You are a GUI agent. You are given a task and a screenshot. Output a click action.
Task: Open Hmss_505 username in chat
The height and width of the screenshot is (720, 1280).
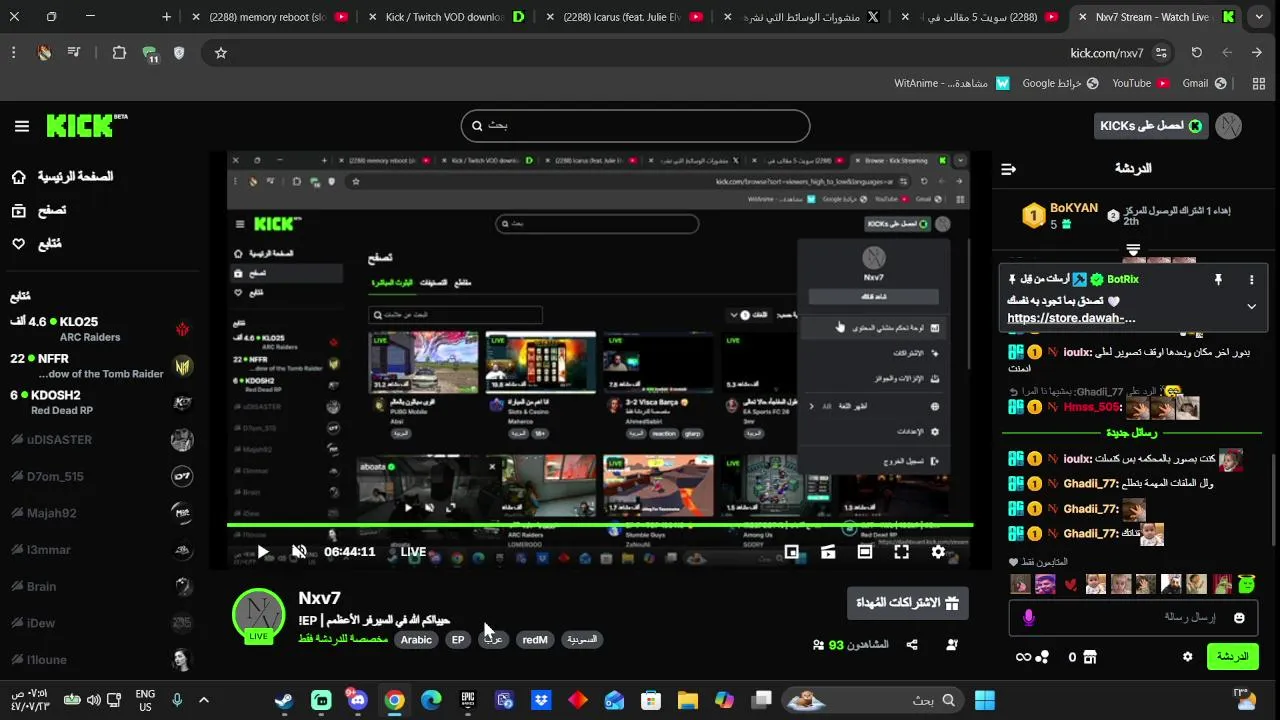tap(1092, 408)
